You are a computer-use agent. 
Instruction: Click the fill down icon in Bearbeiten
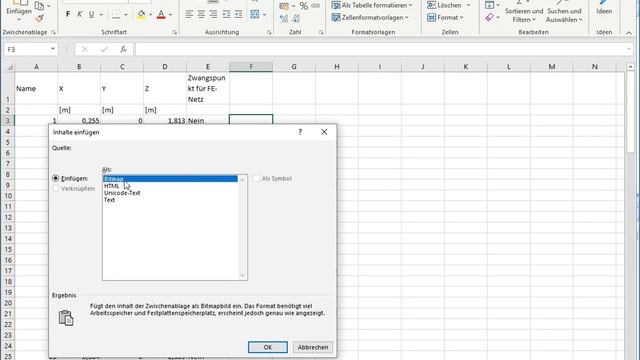coord(489,5)
